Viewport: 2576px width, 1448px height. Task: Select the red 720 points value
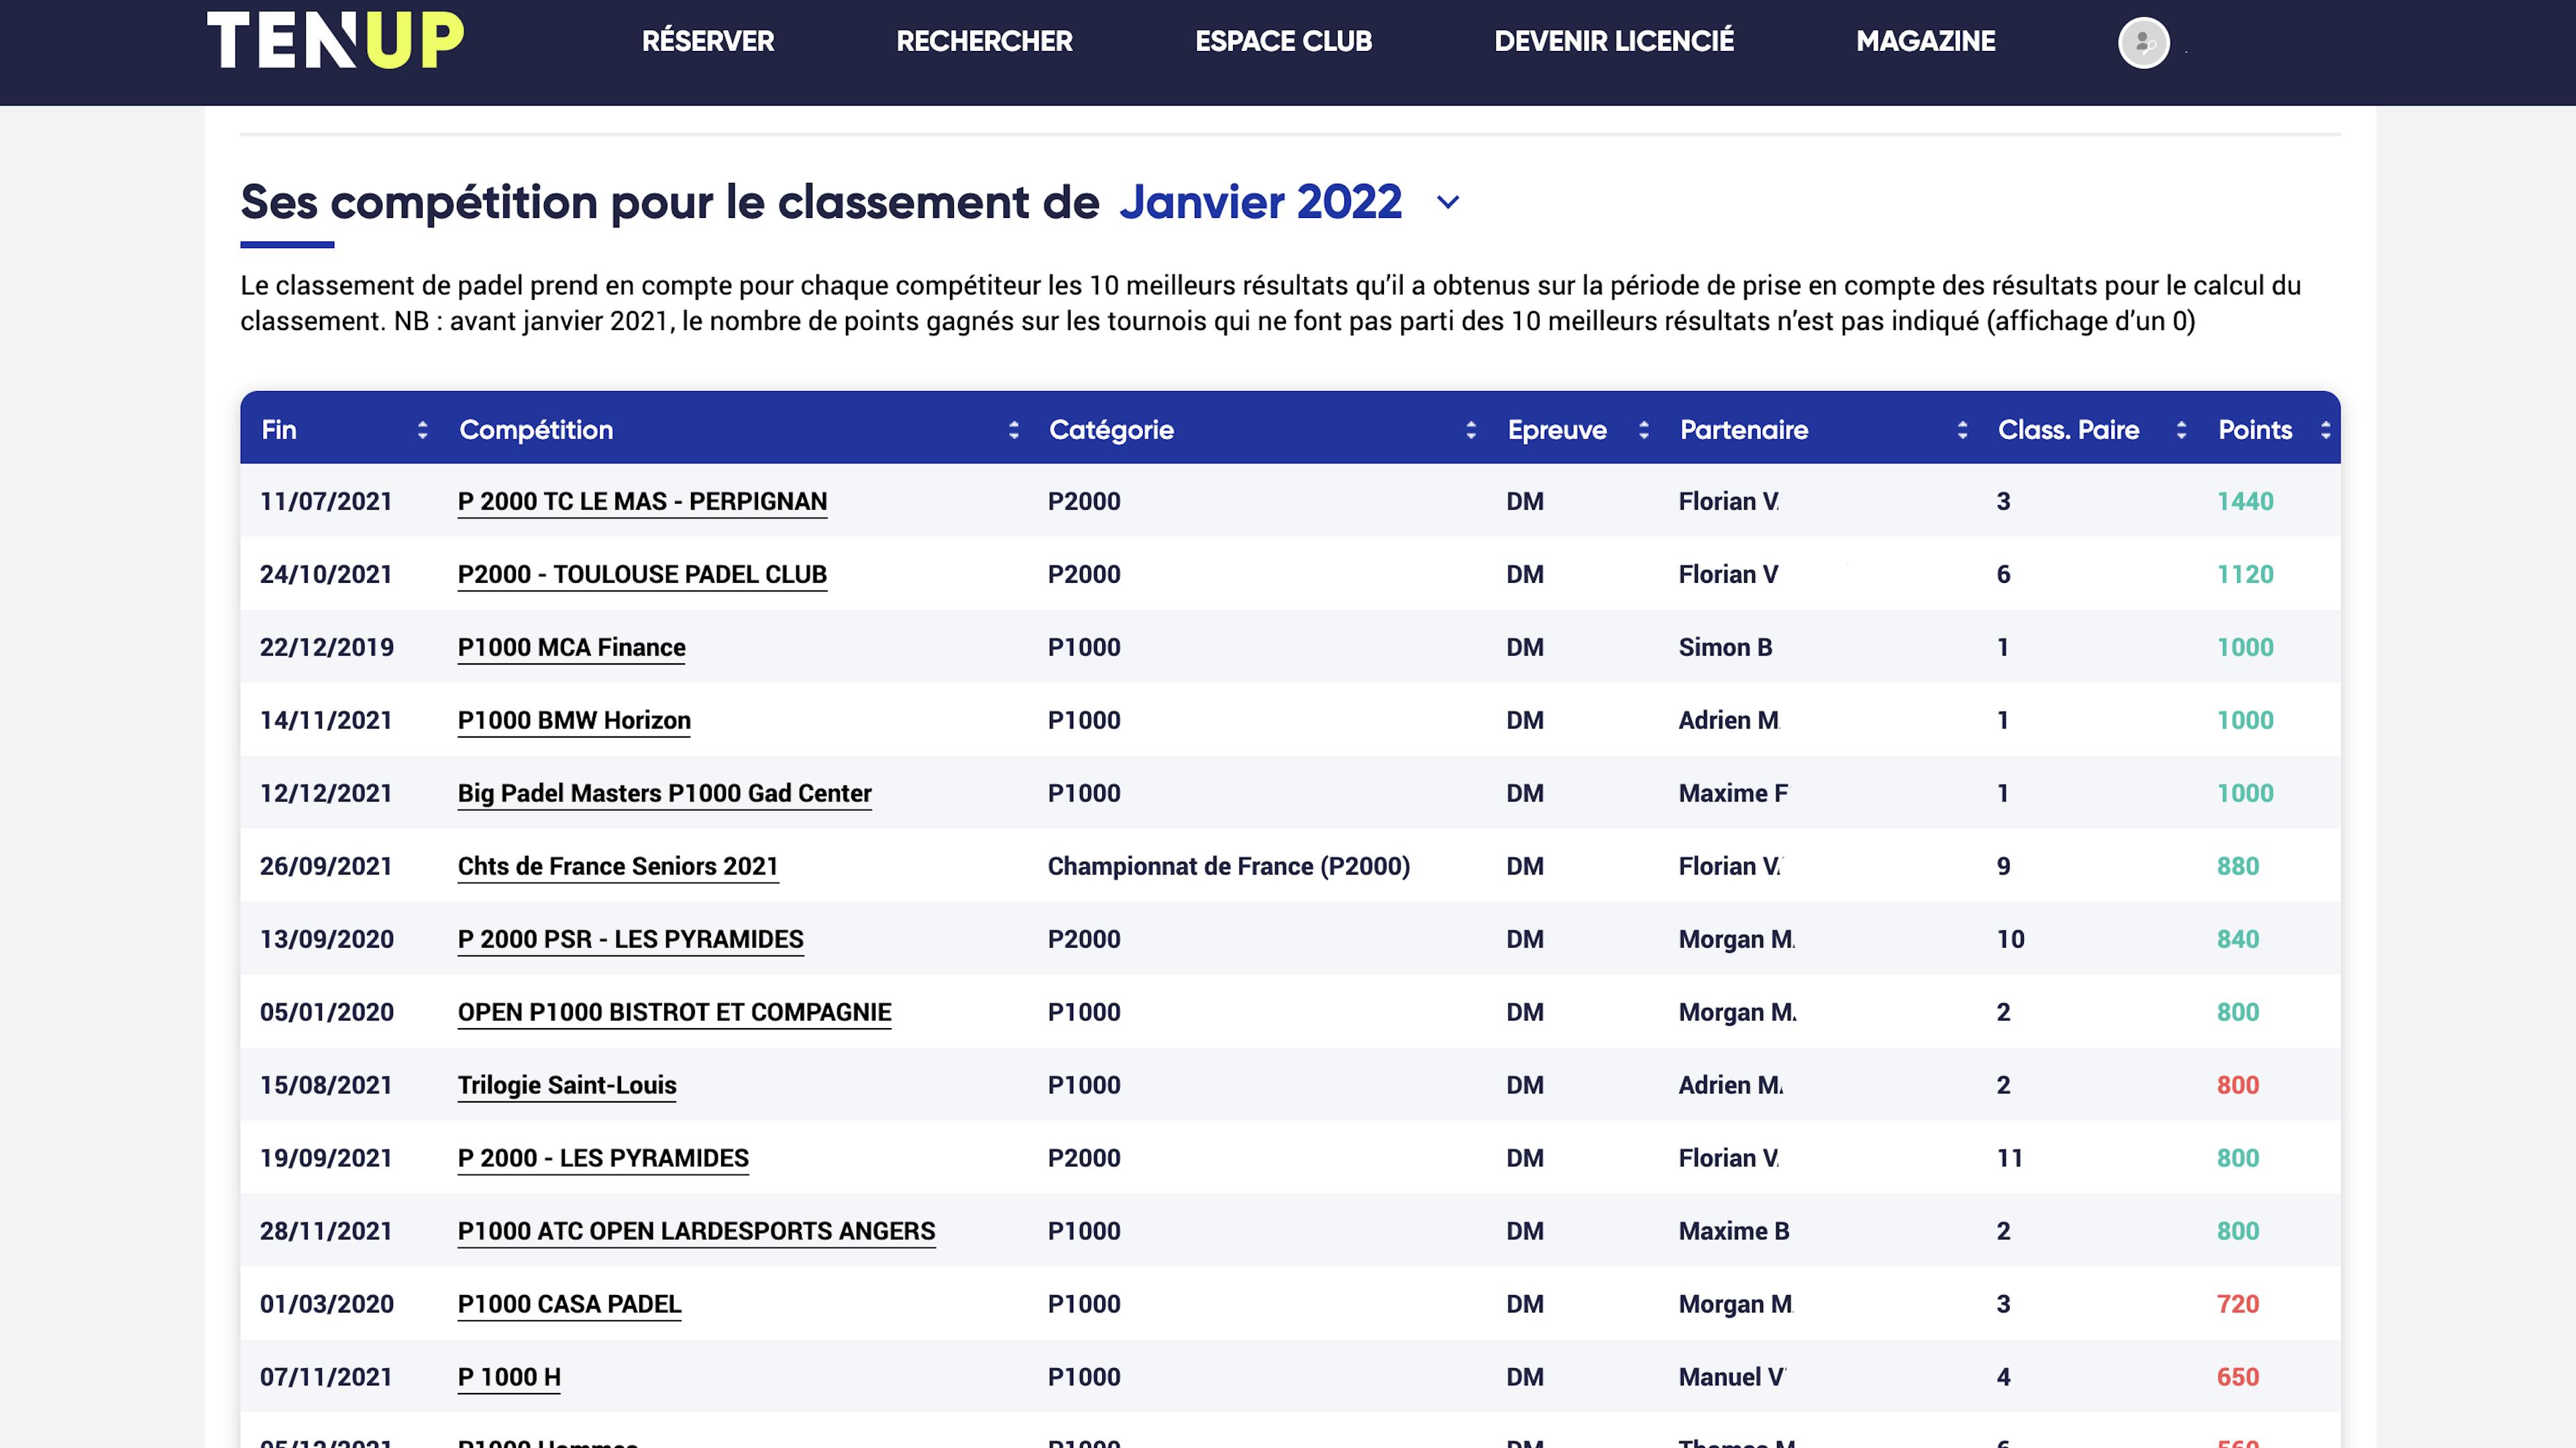[2238, 1305]
